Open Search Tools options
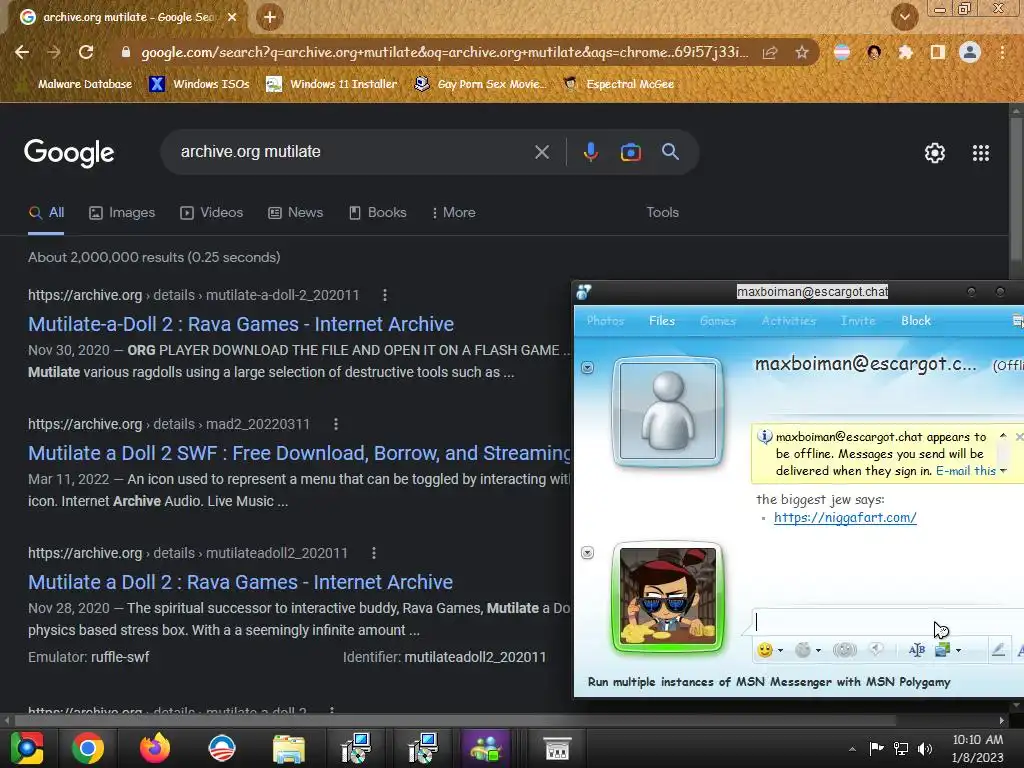The image size is (1024, 768). point(662,213)
